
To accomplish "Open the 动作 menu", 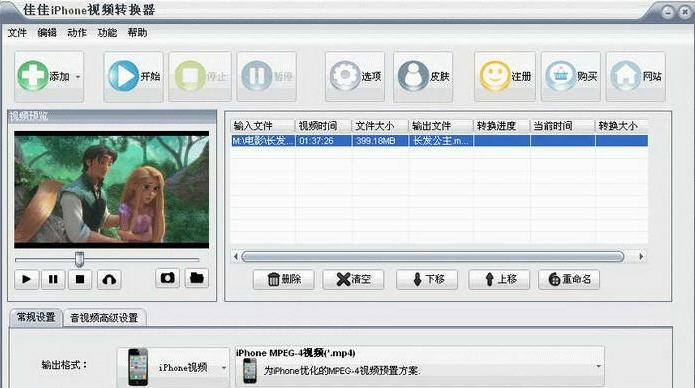I will 77,32.
